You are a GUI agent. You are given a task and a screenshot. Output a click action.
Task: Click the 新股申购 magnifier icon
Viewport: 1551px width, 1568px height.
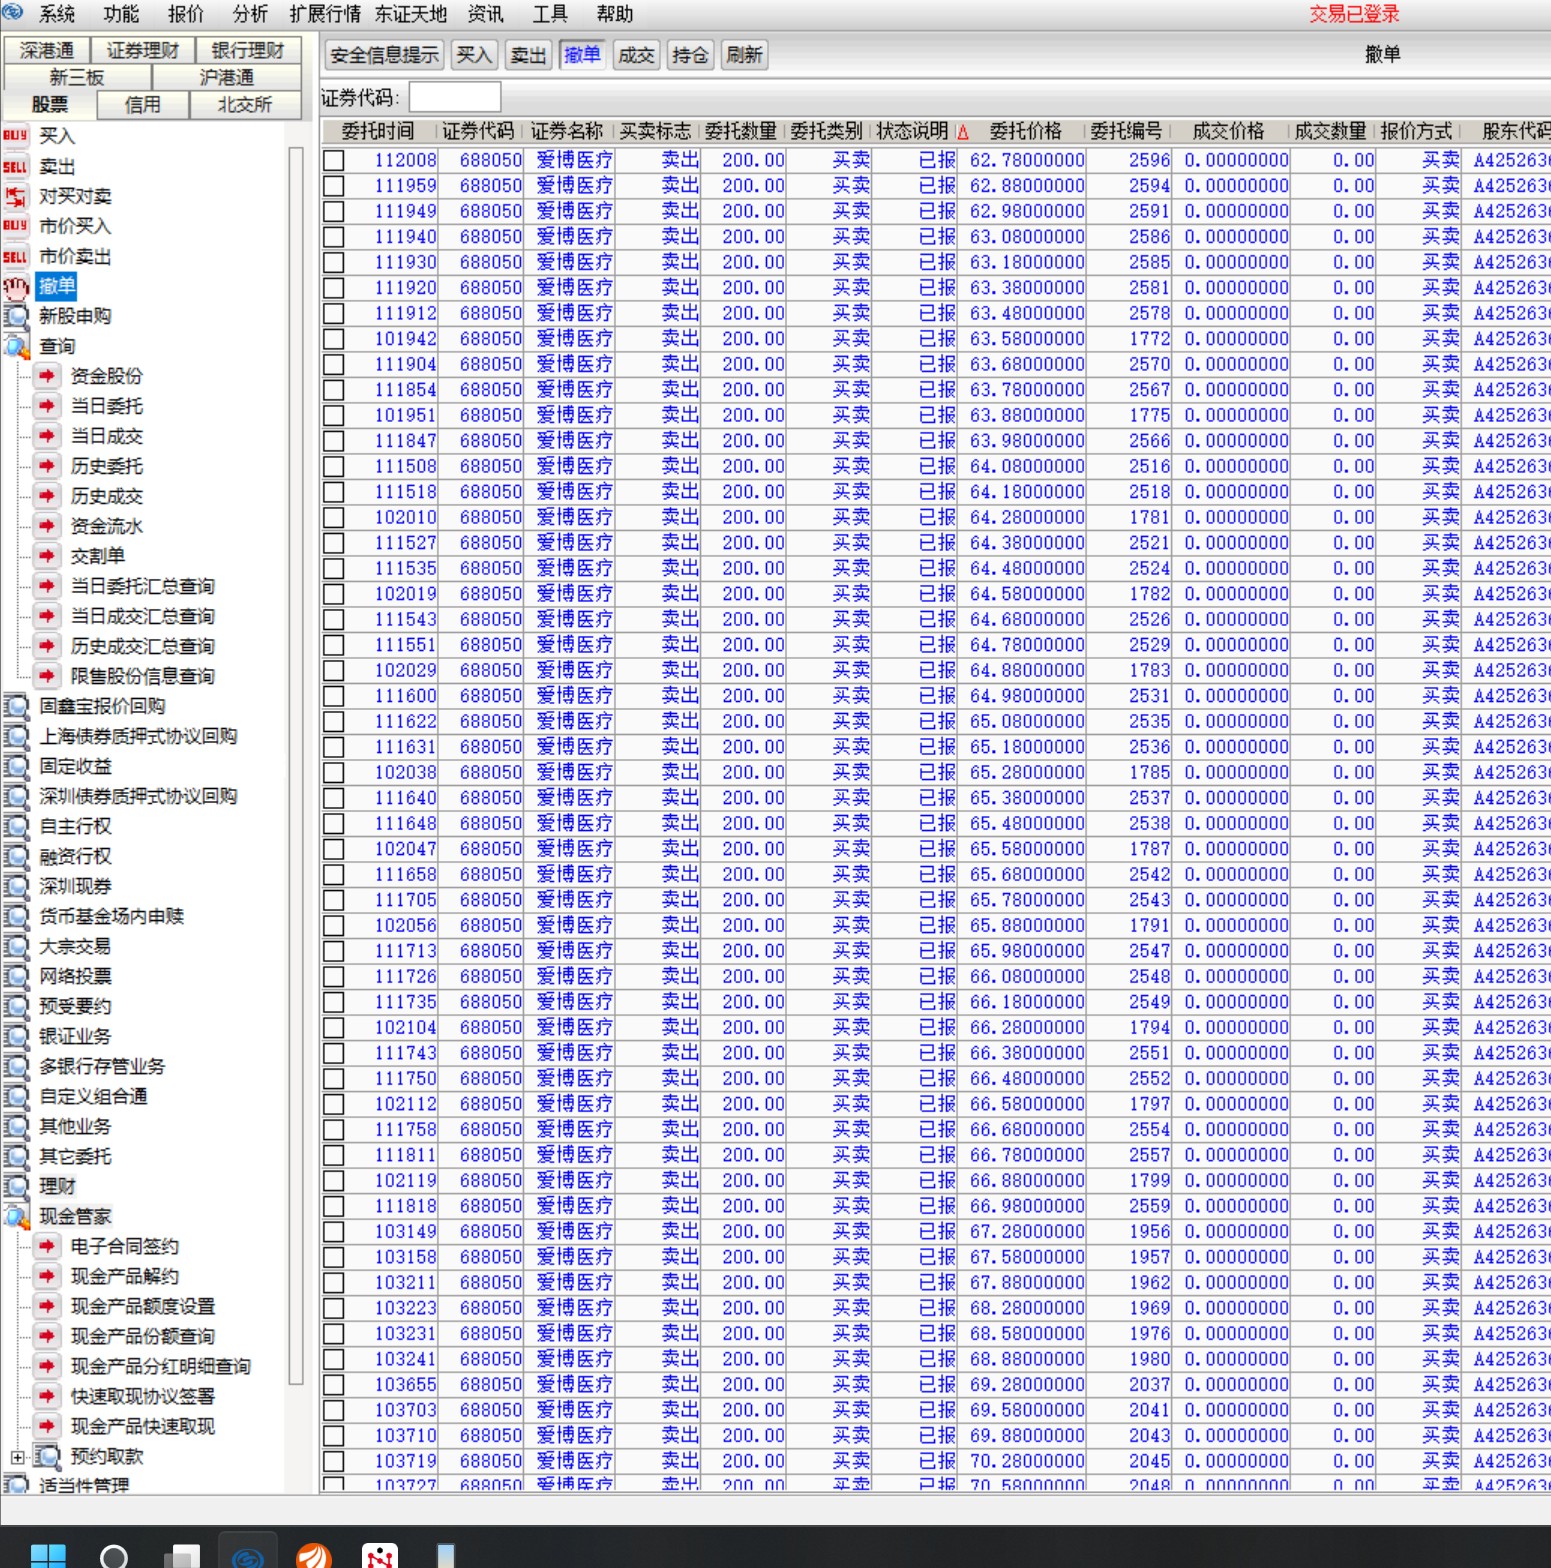click(15, 316)
